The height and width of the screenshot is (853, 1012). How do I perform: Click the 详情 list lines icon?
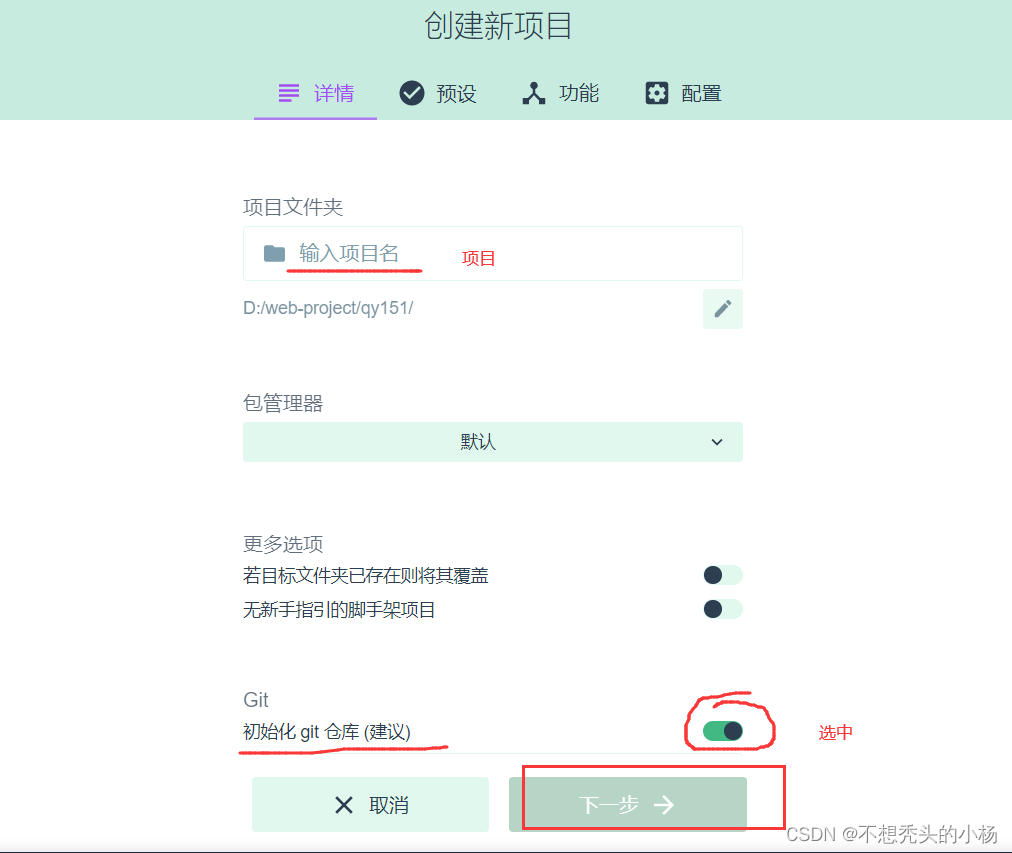[288, 93]
